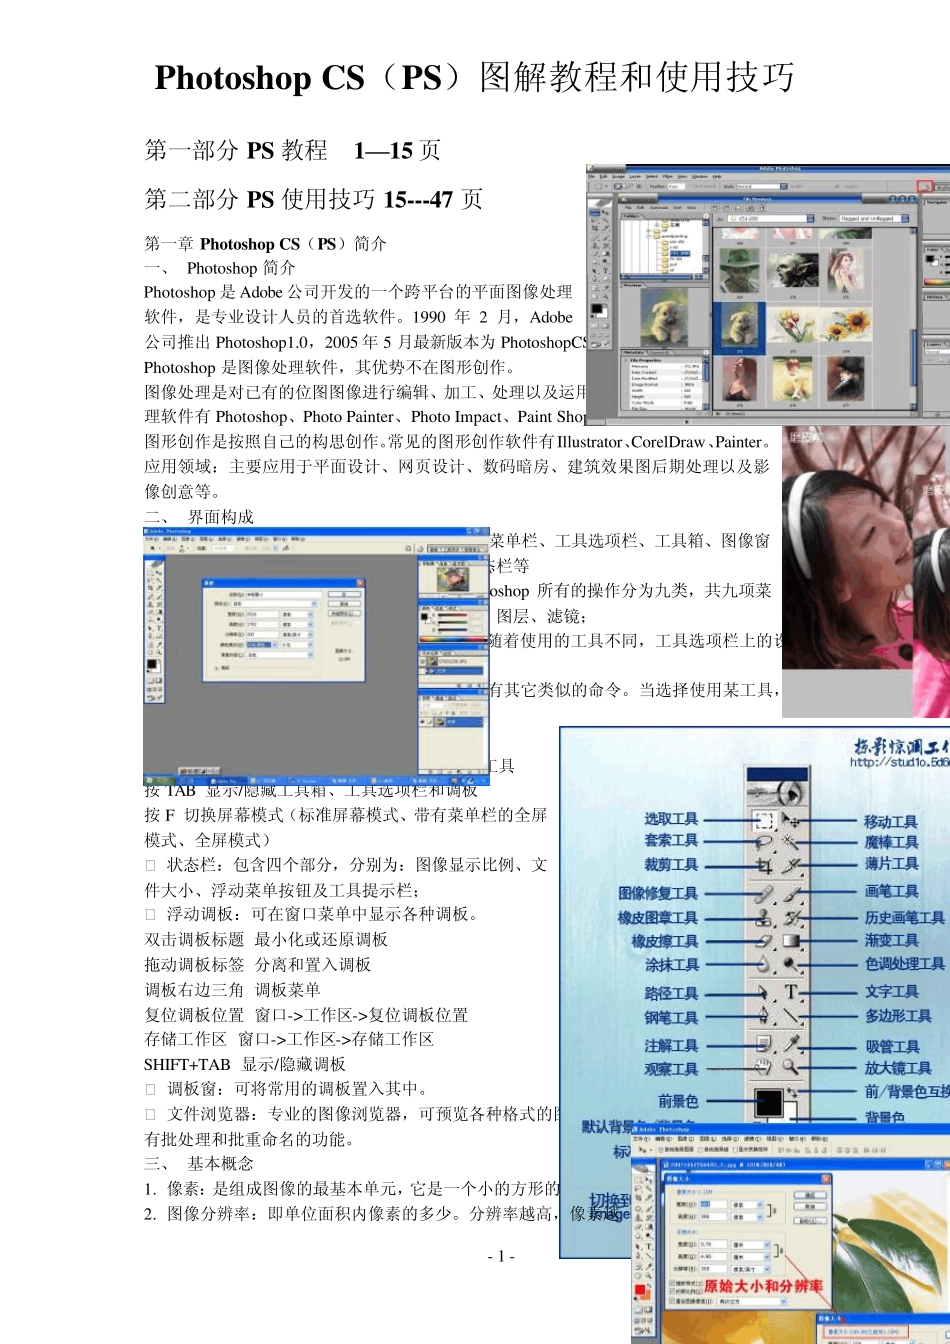The height and width of the screenshot is (1344, 950).
Task: Open 编辑 menu in bottom Photoshop window
Action: [665, 1138]
